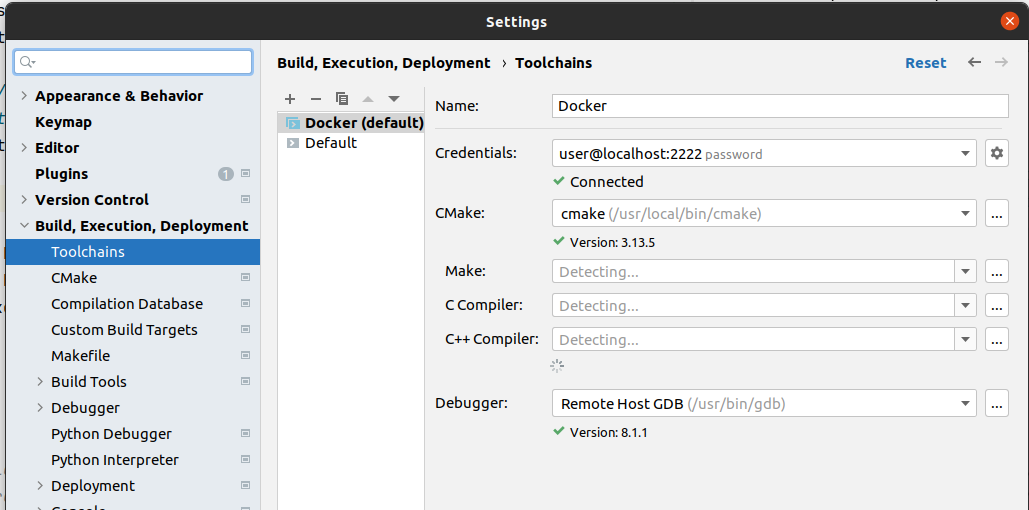Image resolution: width=1029 pixels, height=510 pixels.
Task: Click the Reset link
Action: pos(925,63)
